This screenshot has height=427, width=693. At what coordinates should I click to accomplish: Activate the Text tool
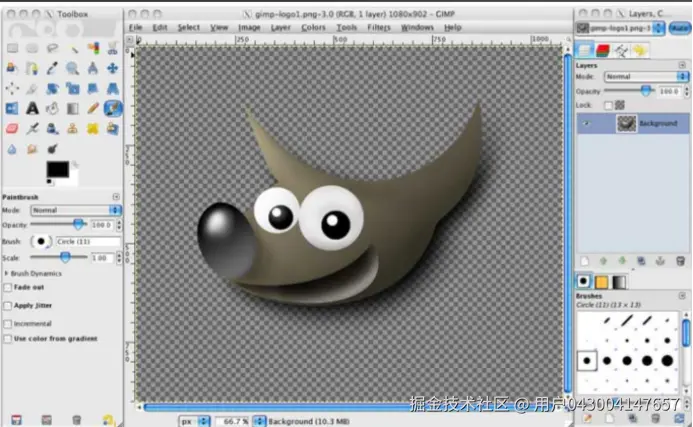point(32,108)
